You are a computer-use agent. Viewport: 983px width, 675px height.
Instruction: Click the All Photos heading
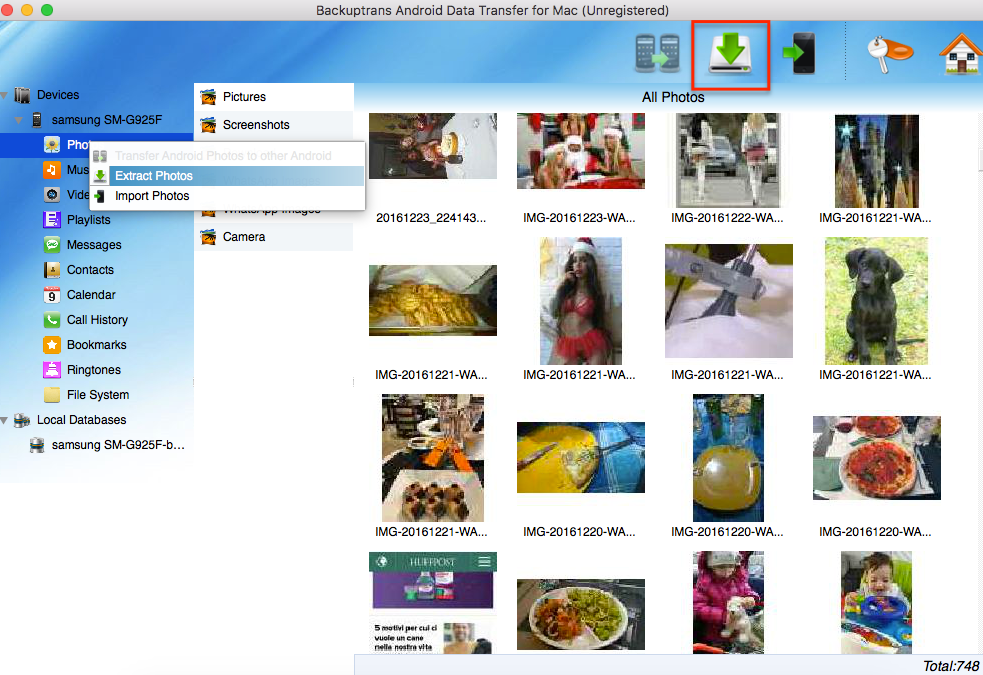point(673,98)
